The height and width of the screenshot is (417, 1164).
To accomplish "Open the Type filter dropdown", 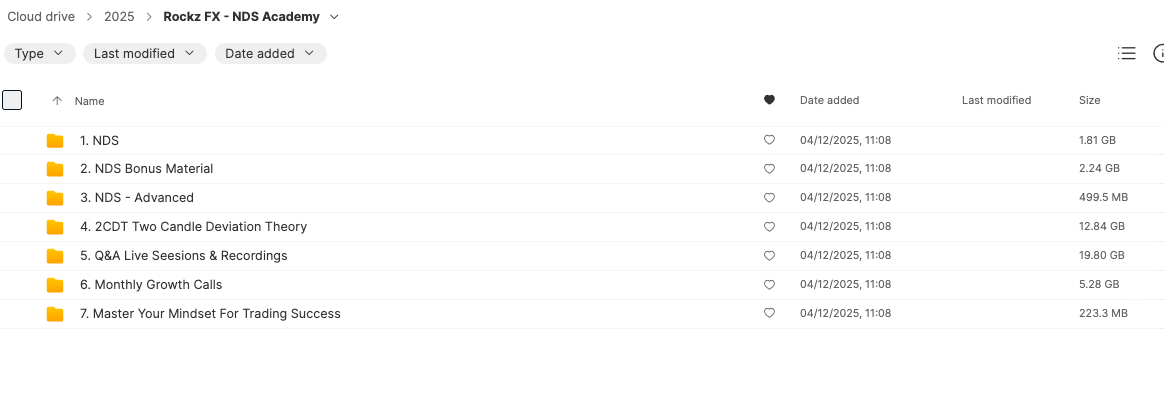I will pos(39,54).
